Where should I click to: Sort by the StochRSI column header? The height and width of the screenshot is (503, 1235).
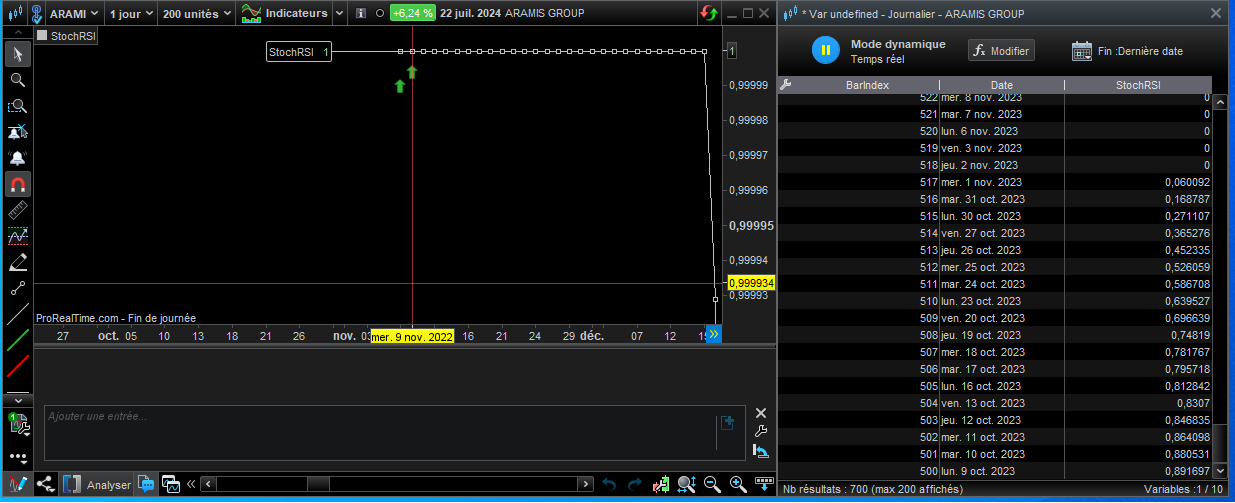1138,85
